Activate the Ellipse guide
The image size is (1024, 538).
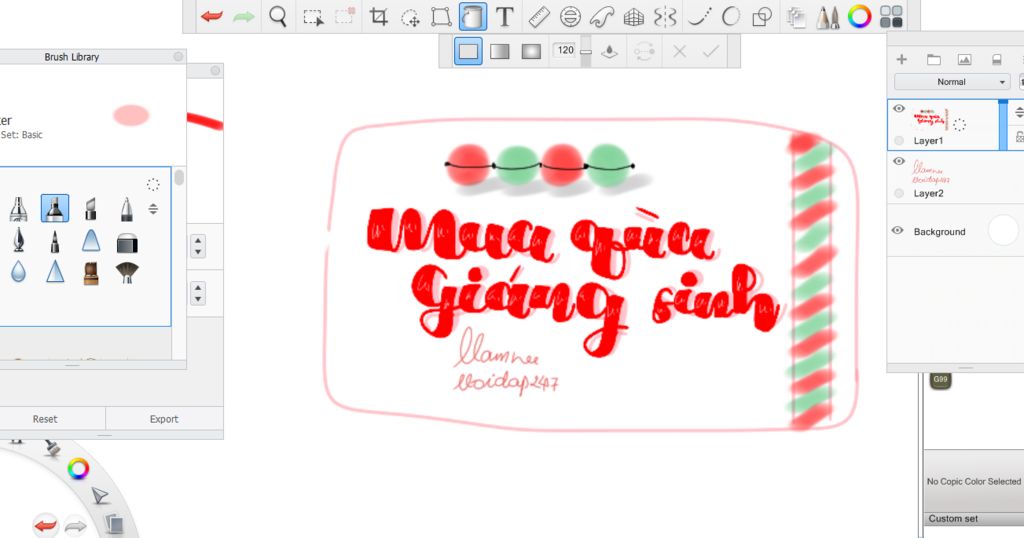tap(570, 16)
